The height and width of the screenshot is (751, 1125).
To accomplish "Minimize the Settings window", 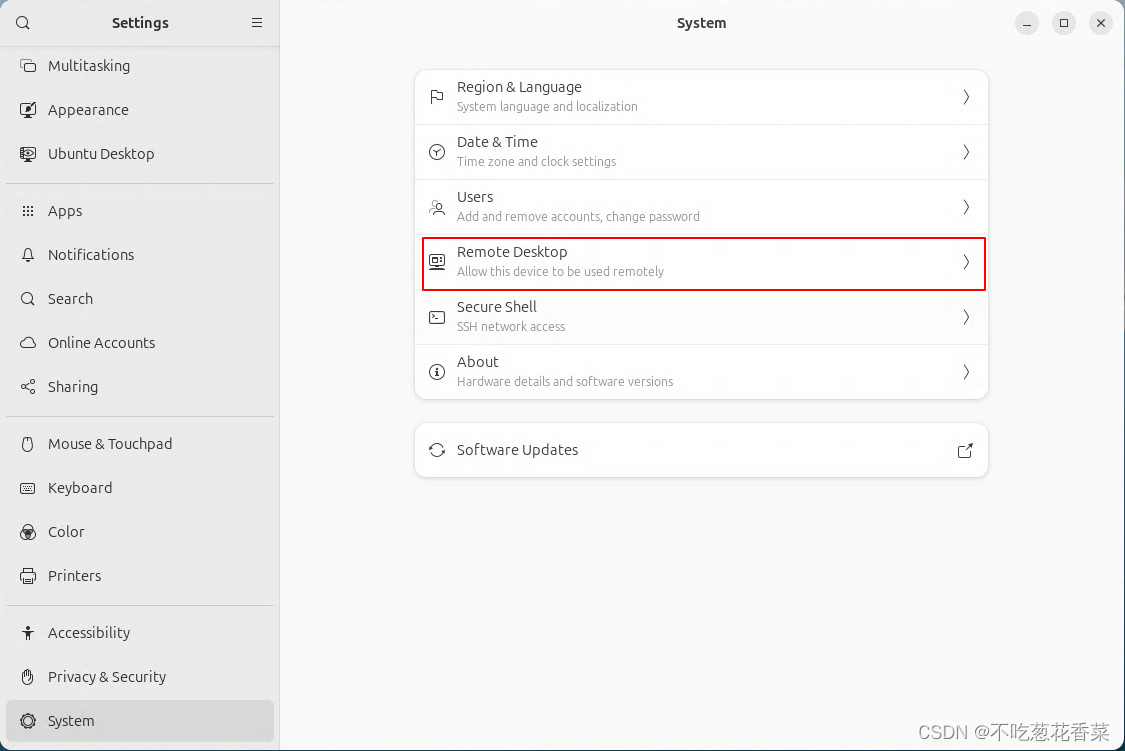I will [x=1027, y=23].
